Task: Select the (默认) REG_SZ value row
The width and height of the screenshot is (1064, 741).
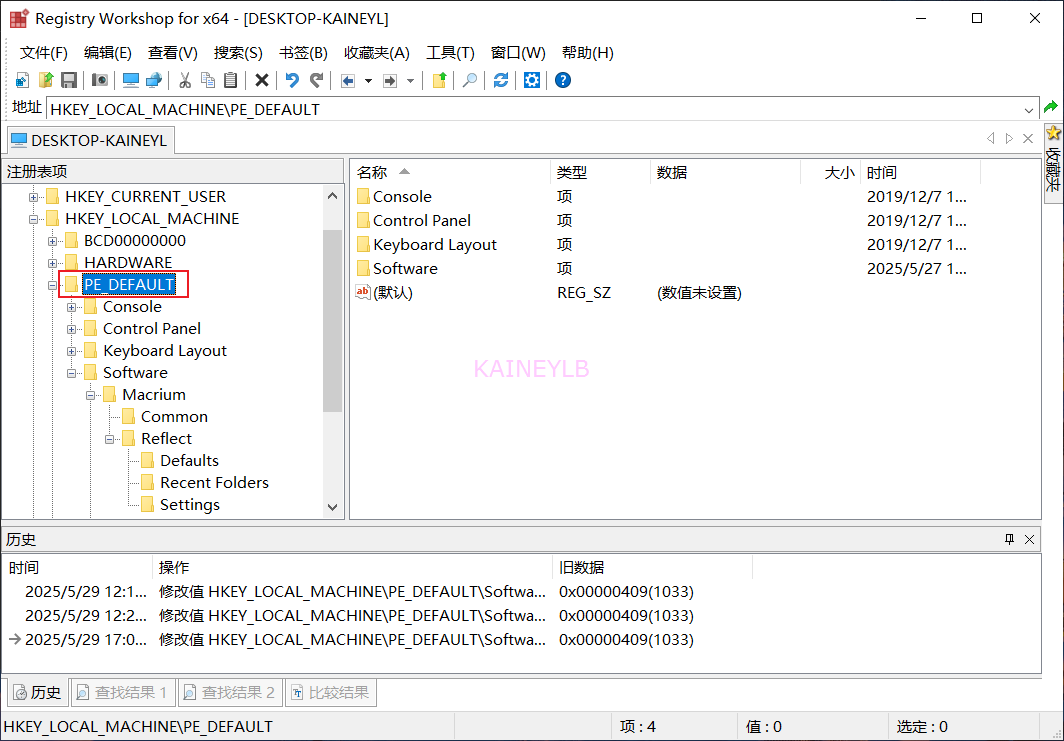Action: click(x=695, y=292)
